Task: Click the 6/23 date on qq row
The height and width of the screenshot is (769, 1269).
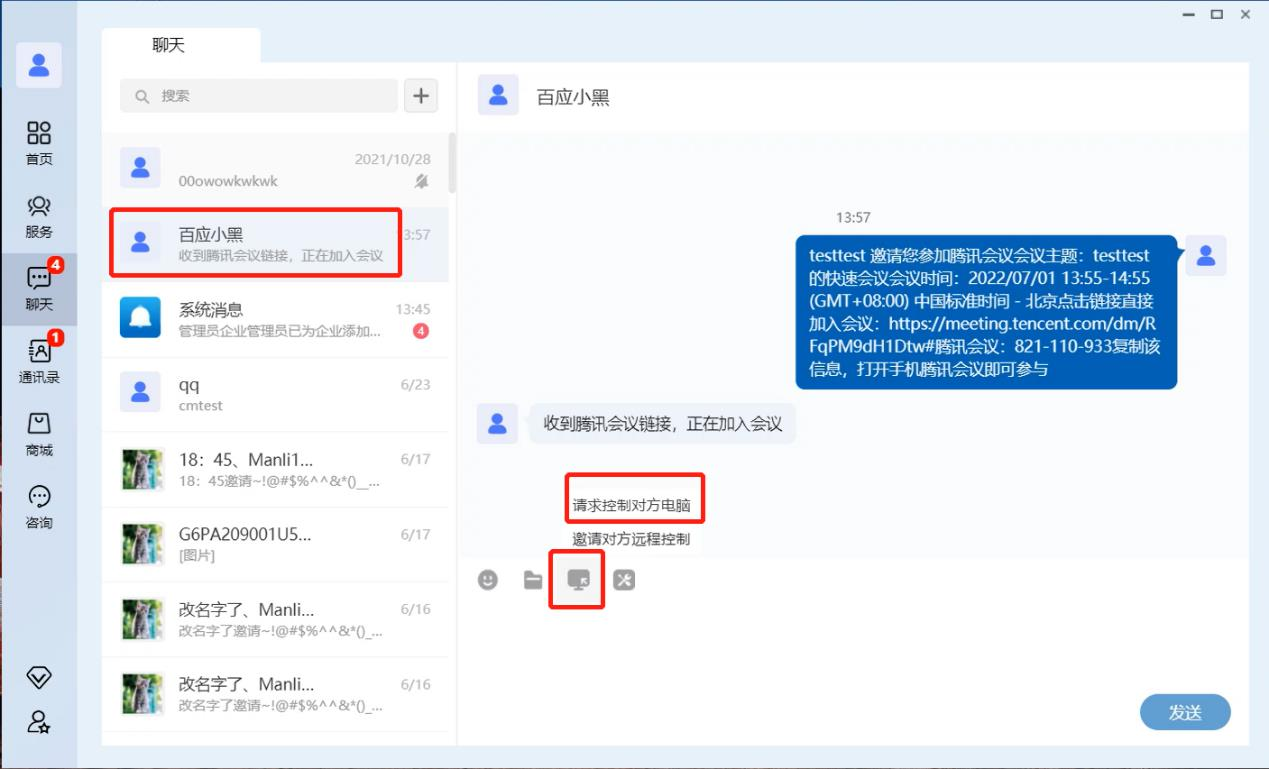Action: [416, 384]
